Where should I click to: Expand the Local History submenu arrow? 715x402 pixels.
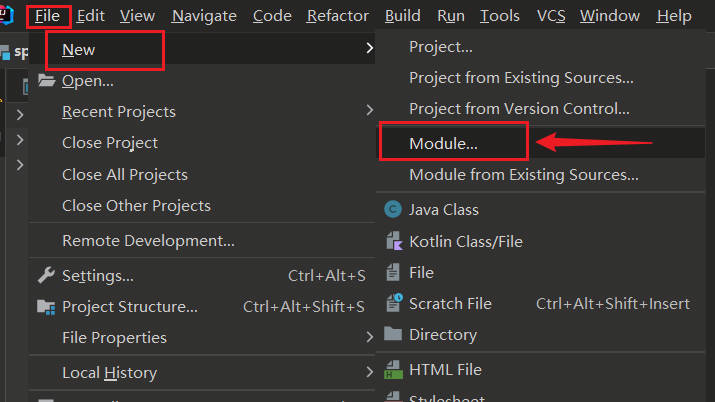pos(369,373)
